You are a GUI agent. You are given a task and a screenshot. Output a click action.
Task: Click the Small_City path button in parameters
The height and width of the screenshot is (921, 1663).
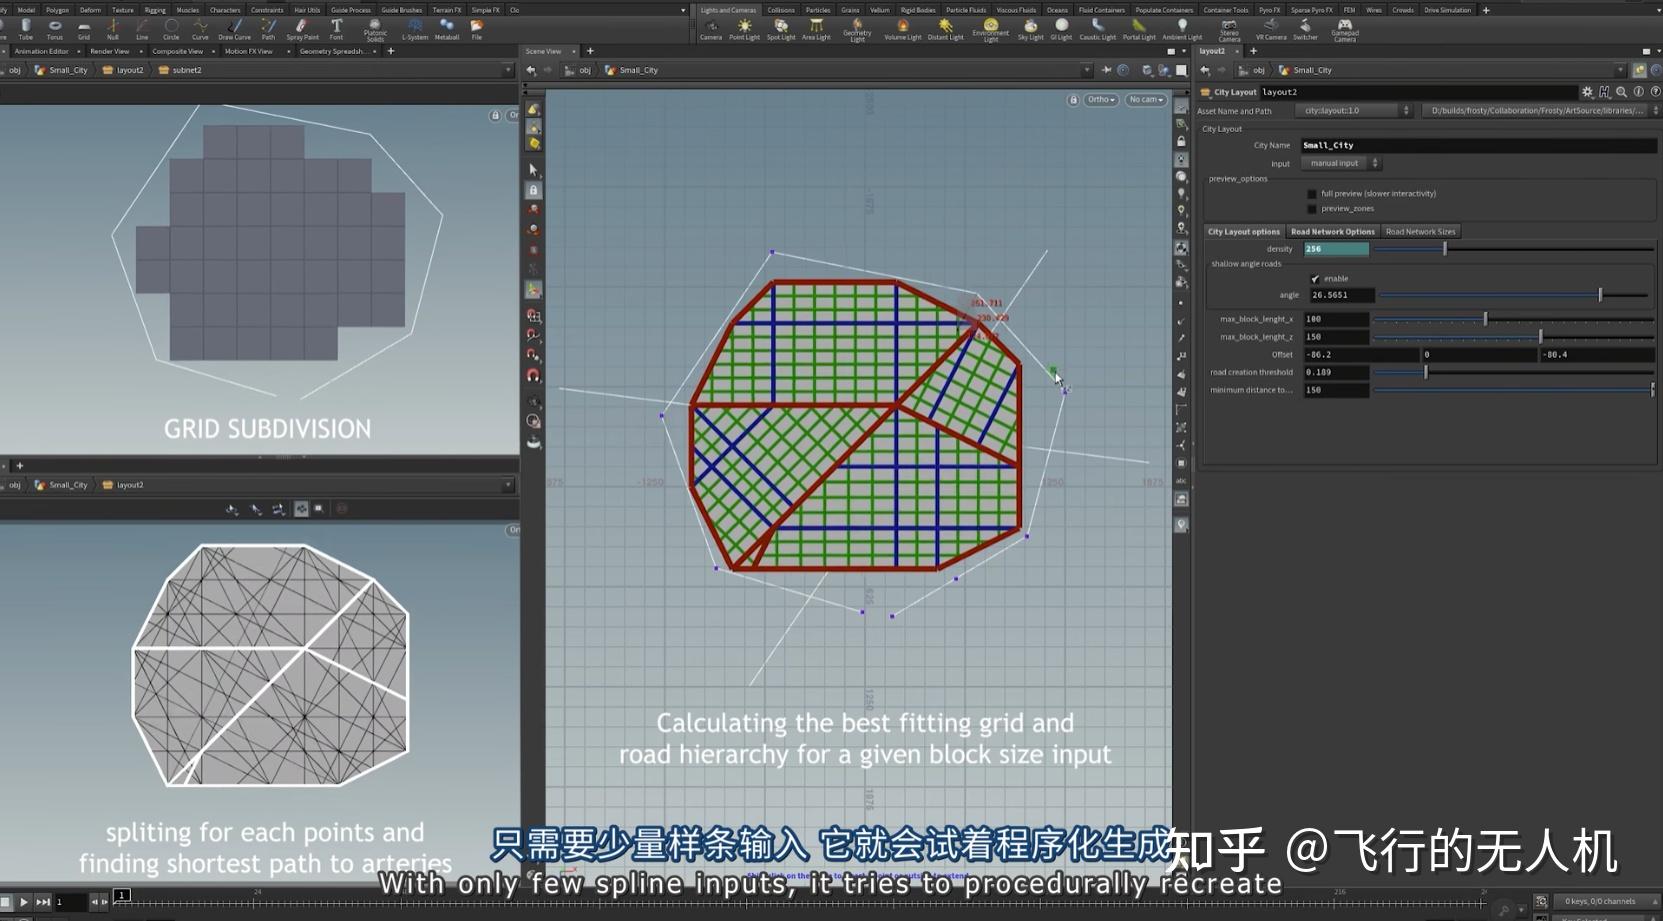(x=1311, y=70)
